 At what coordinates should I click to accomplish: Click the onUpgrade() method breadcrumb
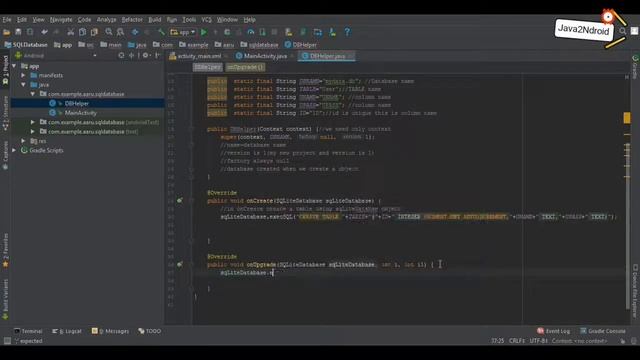[x=245, y=67]
